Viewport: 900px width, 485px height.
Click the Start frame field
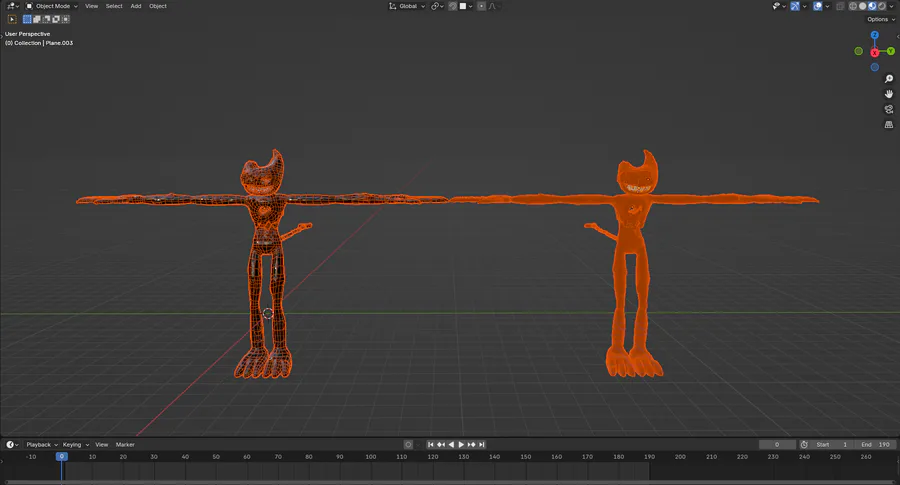tap(832, 444)
